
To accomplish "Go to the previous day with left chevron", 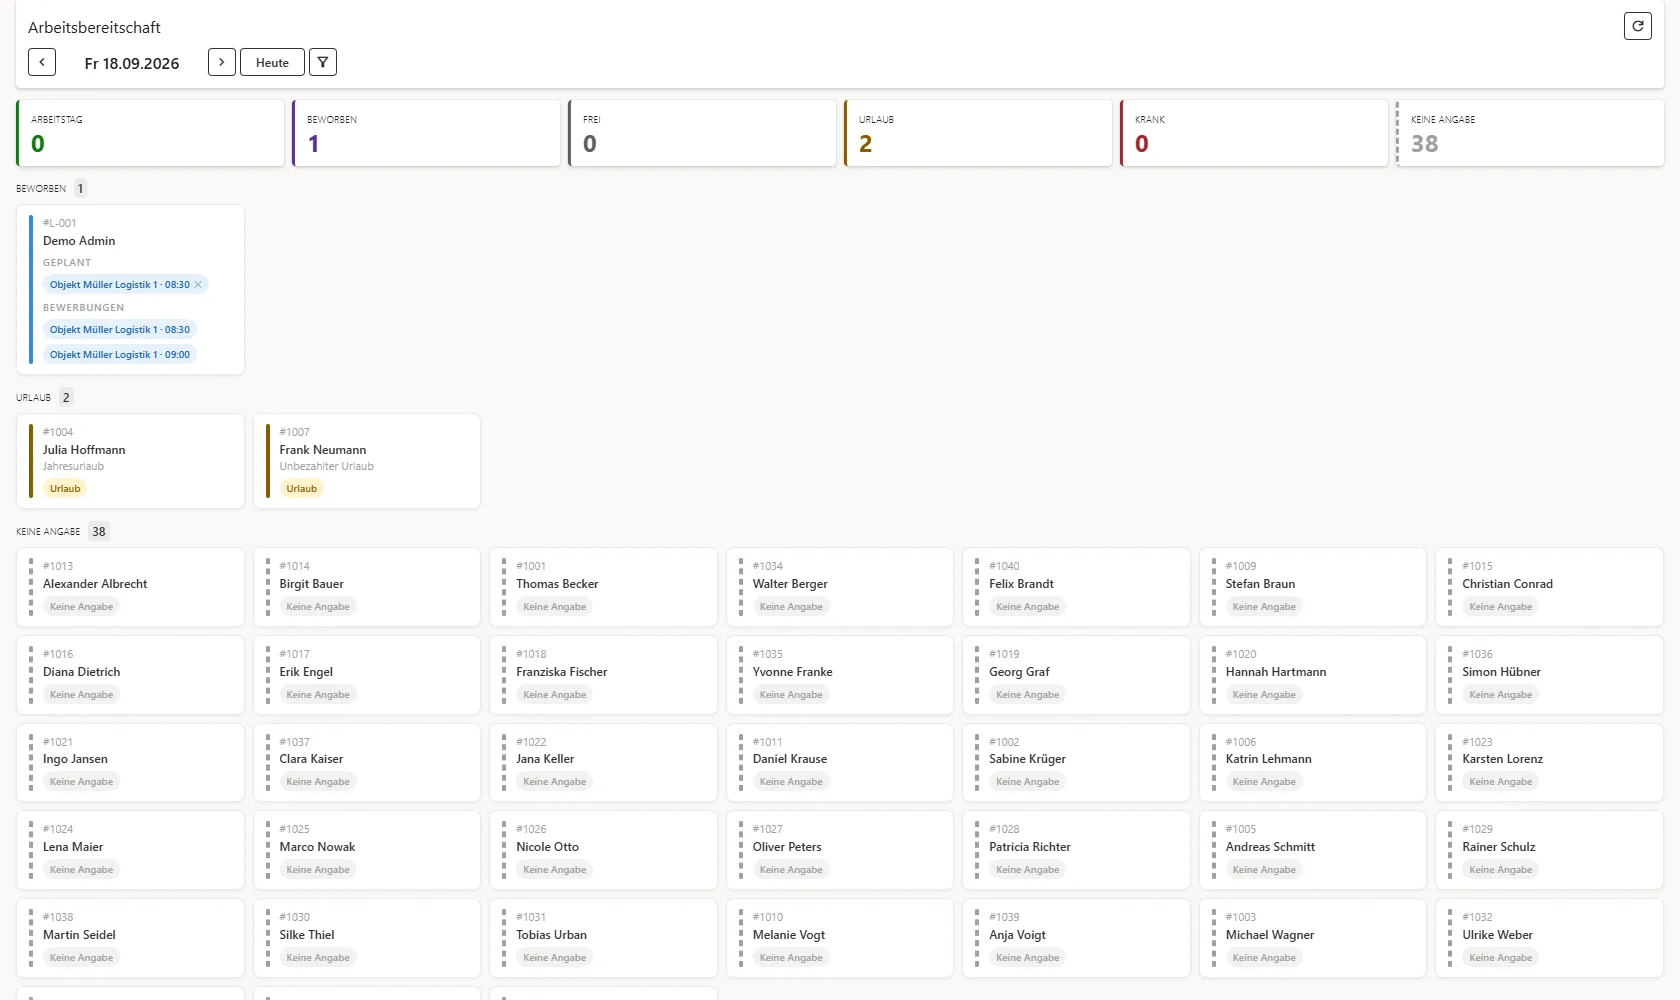I will [42, 62].
